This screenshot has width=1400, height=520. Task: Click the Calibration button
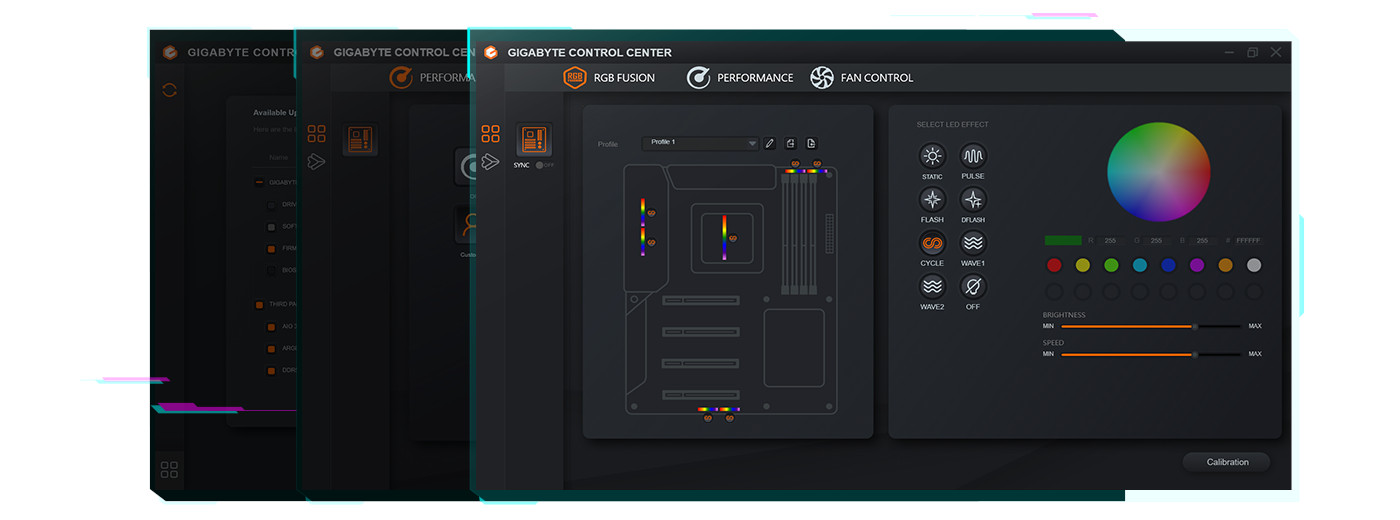[x=1227, y=462]
